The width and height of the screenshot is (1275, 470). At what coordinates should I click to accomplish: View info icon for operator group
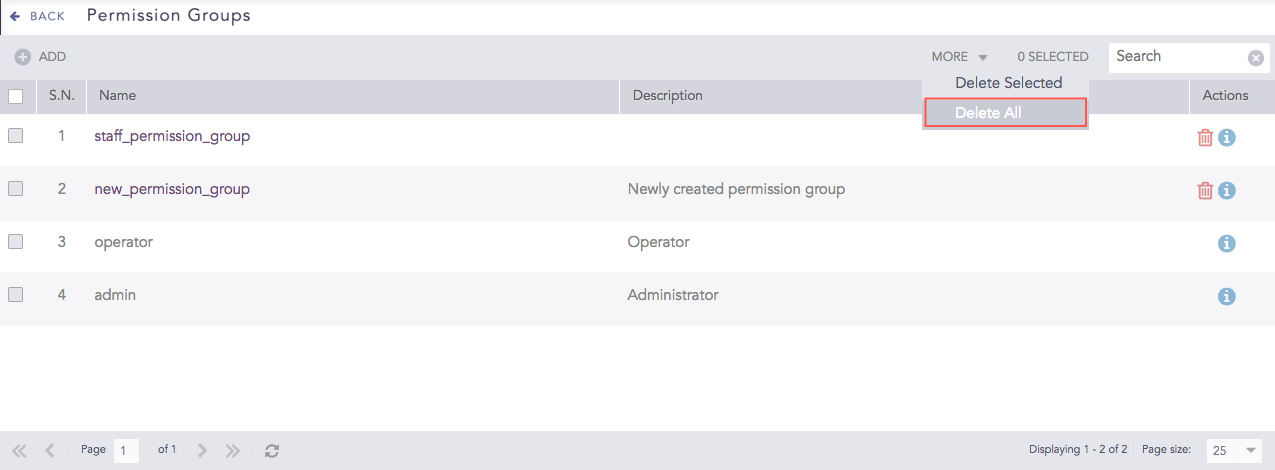pos(1227,243)
